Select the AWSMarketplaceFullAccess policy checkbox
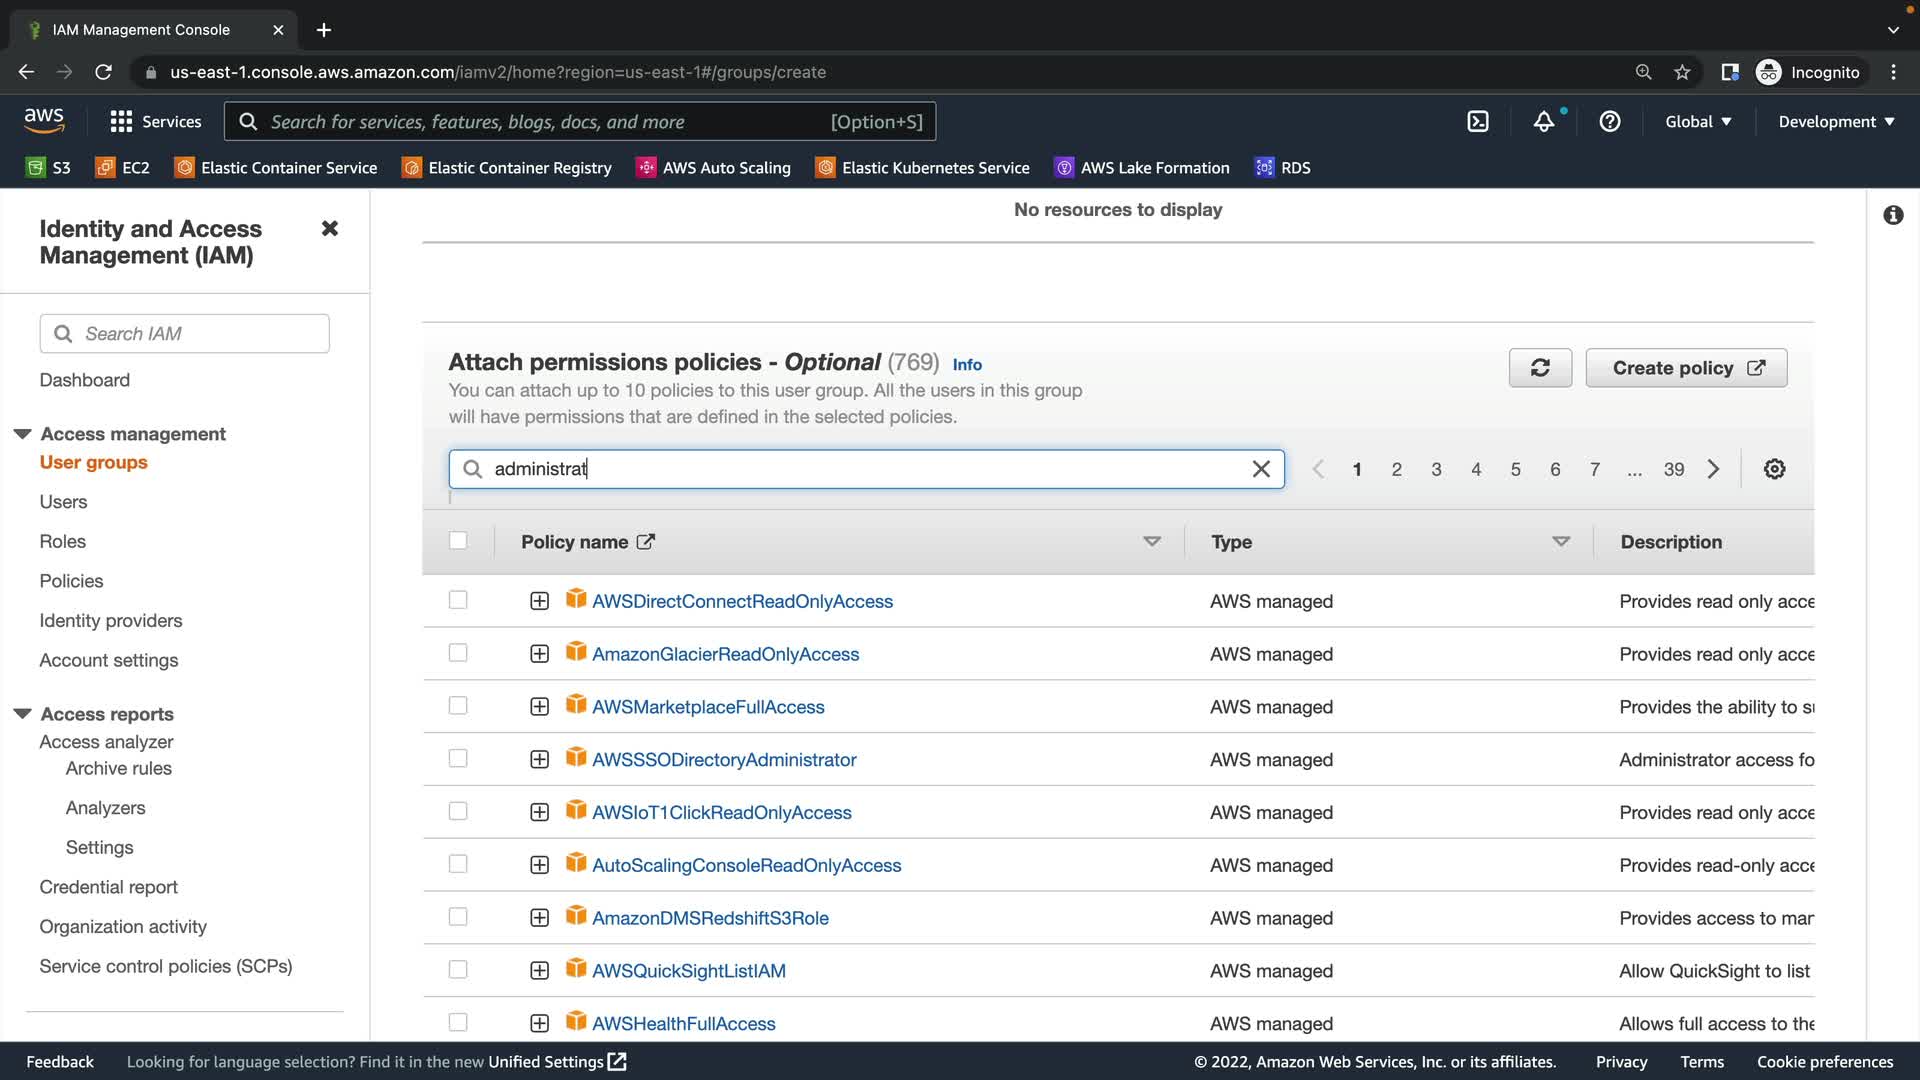 click(458, 706)
